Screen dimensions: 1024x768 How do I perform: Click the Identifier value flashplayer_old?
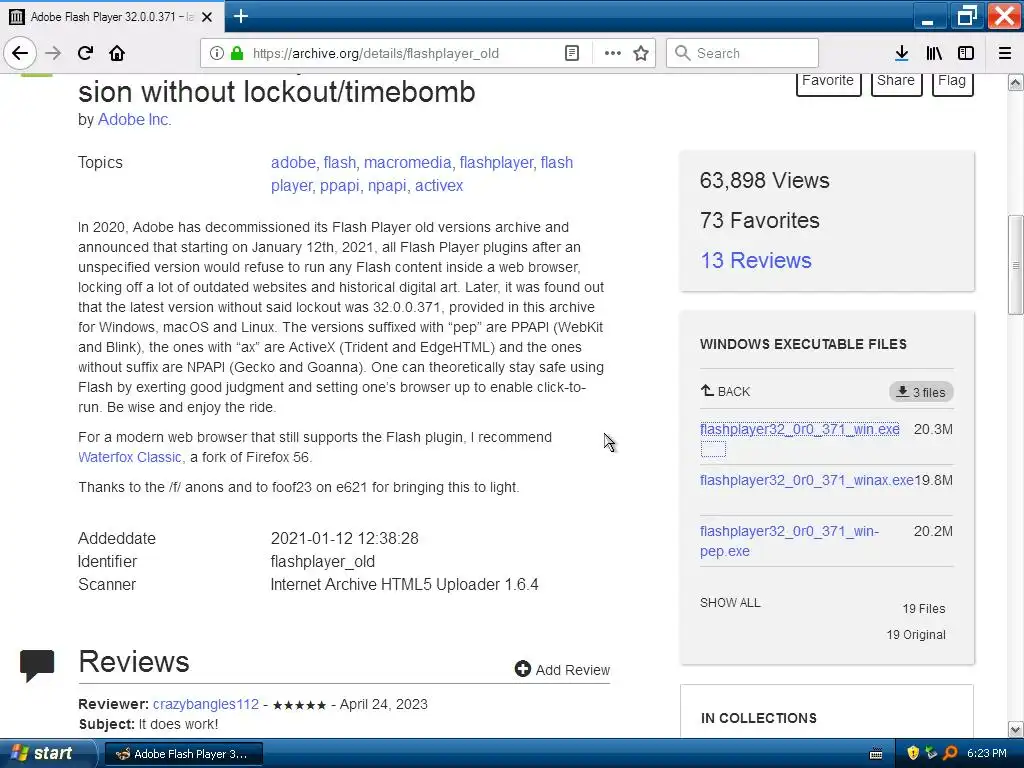pos(323,562)
